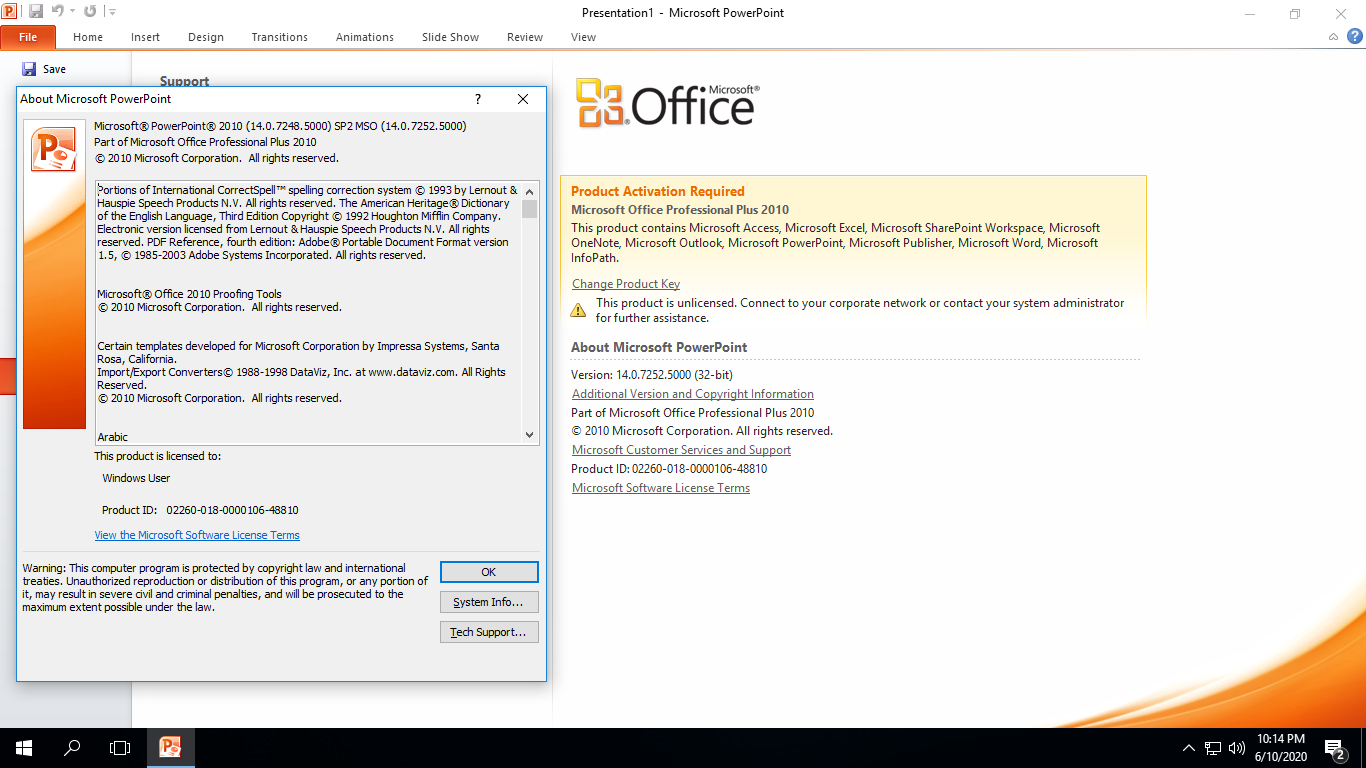Open Task View on the taskbar
The image size is (1366, 768).
(x=120, y=747)
